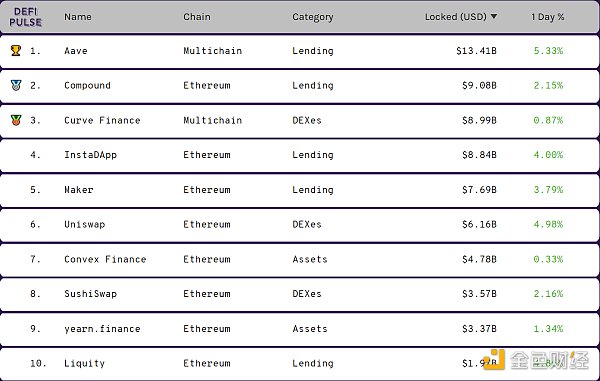This screenshot has height=381, width=600.
Task: Select the Liquity row
Action: tap(300, 363)
